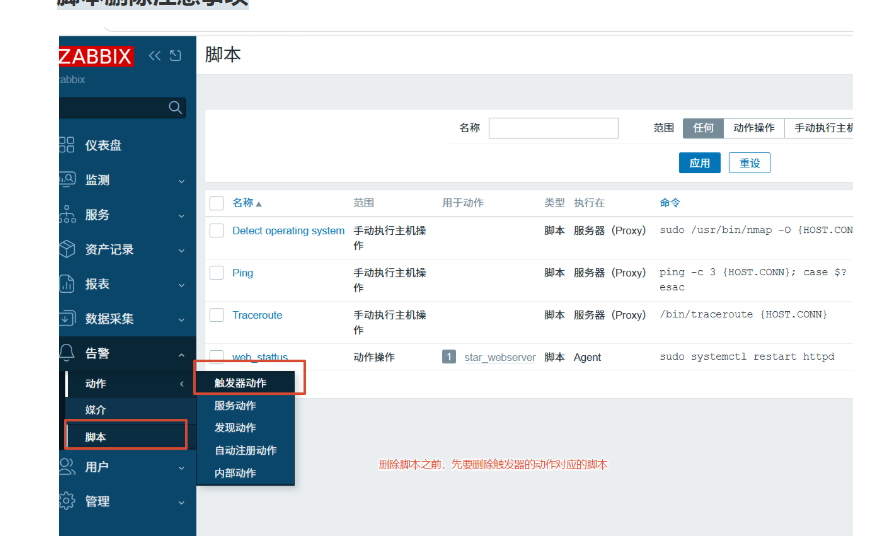The height and width of the screenshot is (536, 889).
Task: Select the 动作操作 scope option
Action: point(753,128)
